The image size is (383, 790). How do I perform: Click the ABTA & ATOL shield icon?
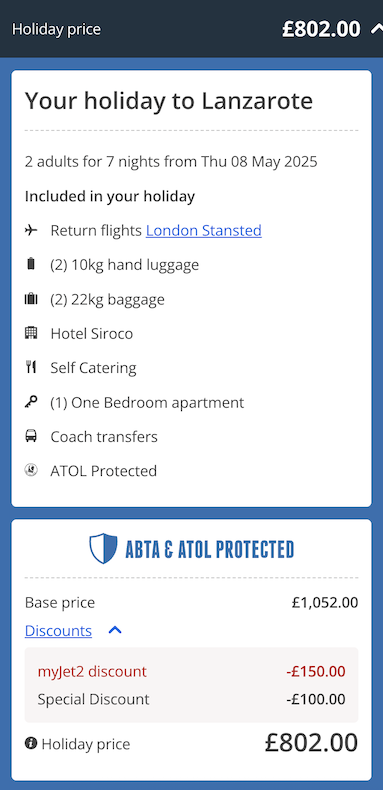(103, 549)
